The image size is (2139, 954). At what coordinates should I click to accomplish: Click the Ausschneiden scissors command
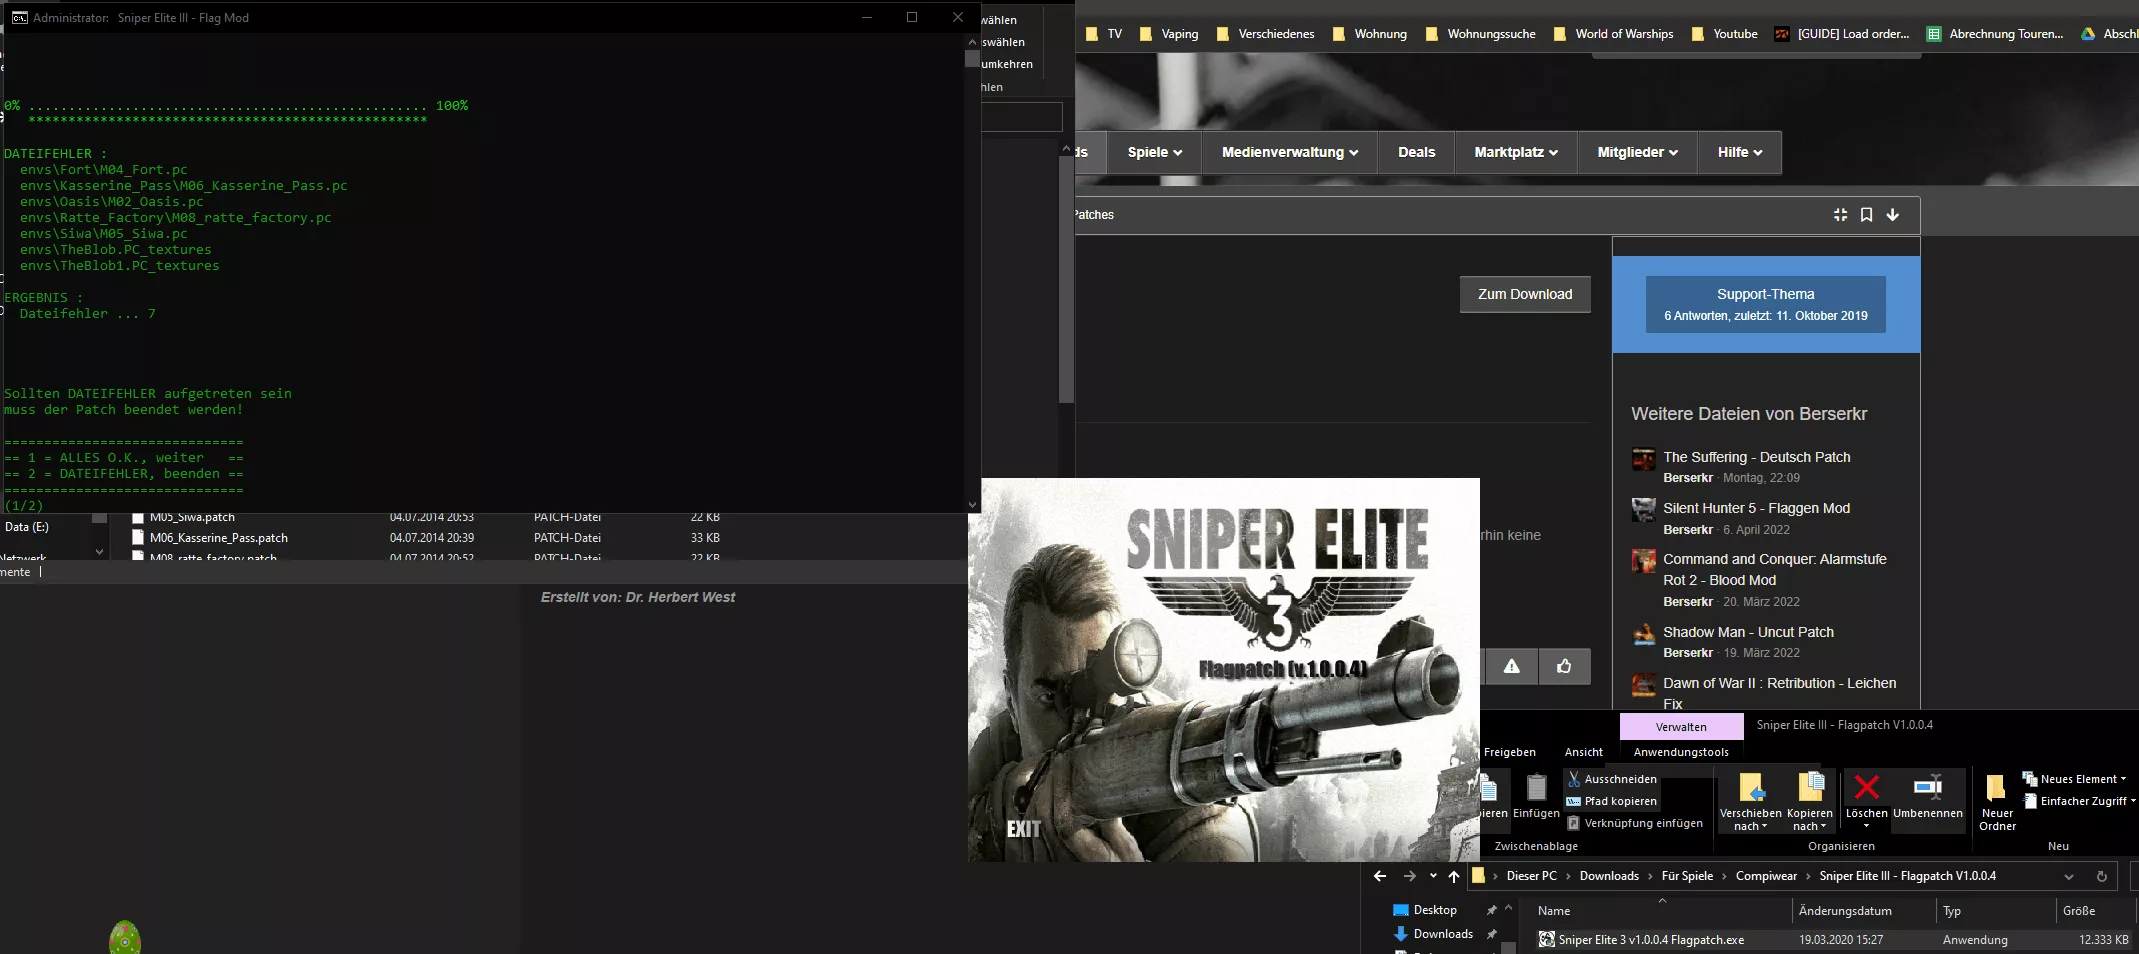click(1612, 779)
